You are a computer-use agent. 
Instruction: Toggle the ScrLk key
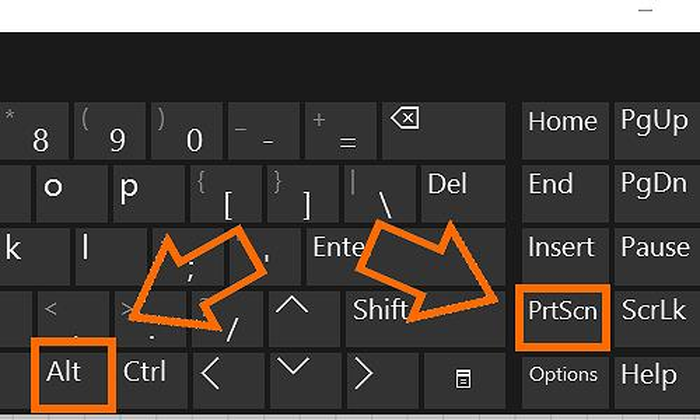654,311
